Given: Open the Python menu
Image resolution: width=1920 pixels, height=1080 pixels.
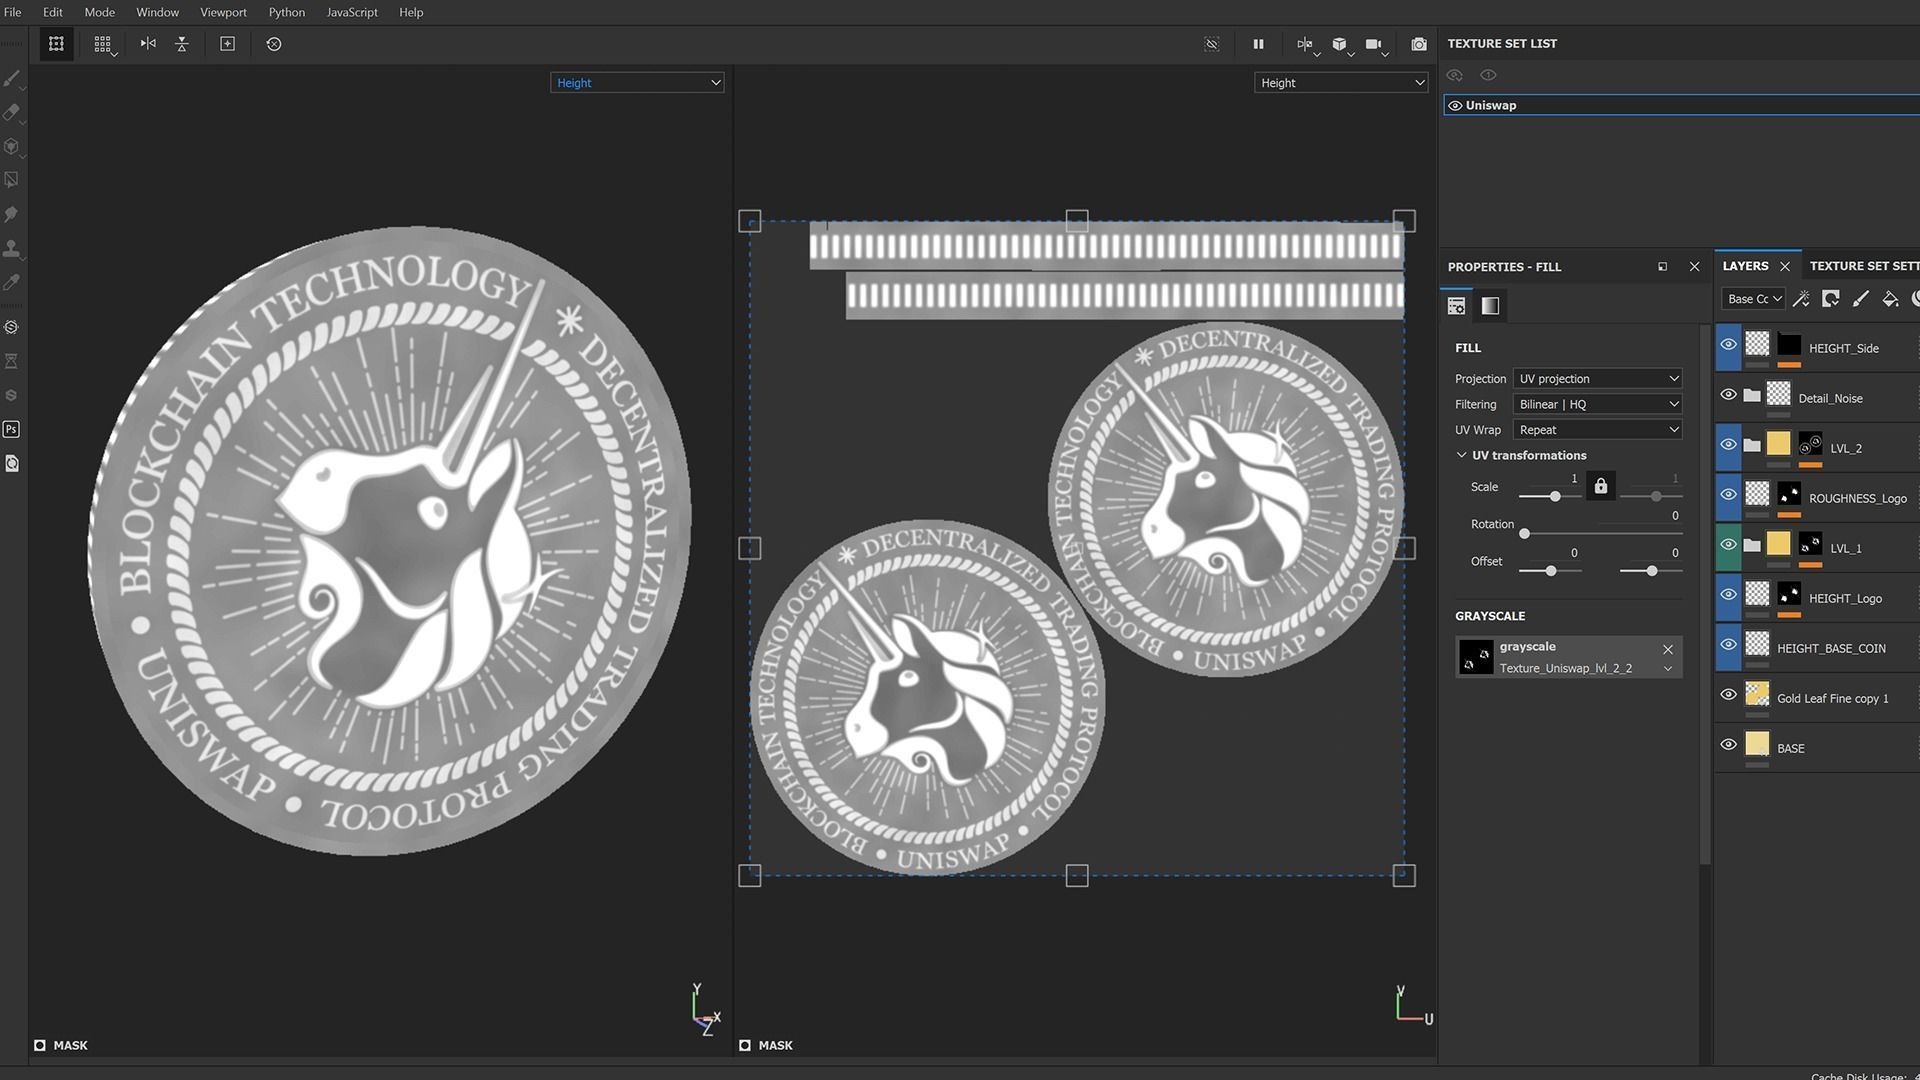Looking at the screenshot, I should tap(286, 12).
